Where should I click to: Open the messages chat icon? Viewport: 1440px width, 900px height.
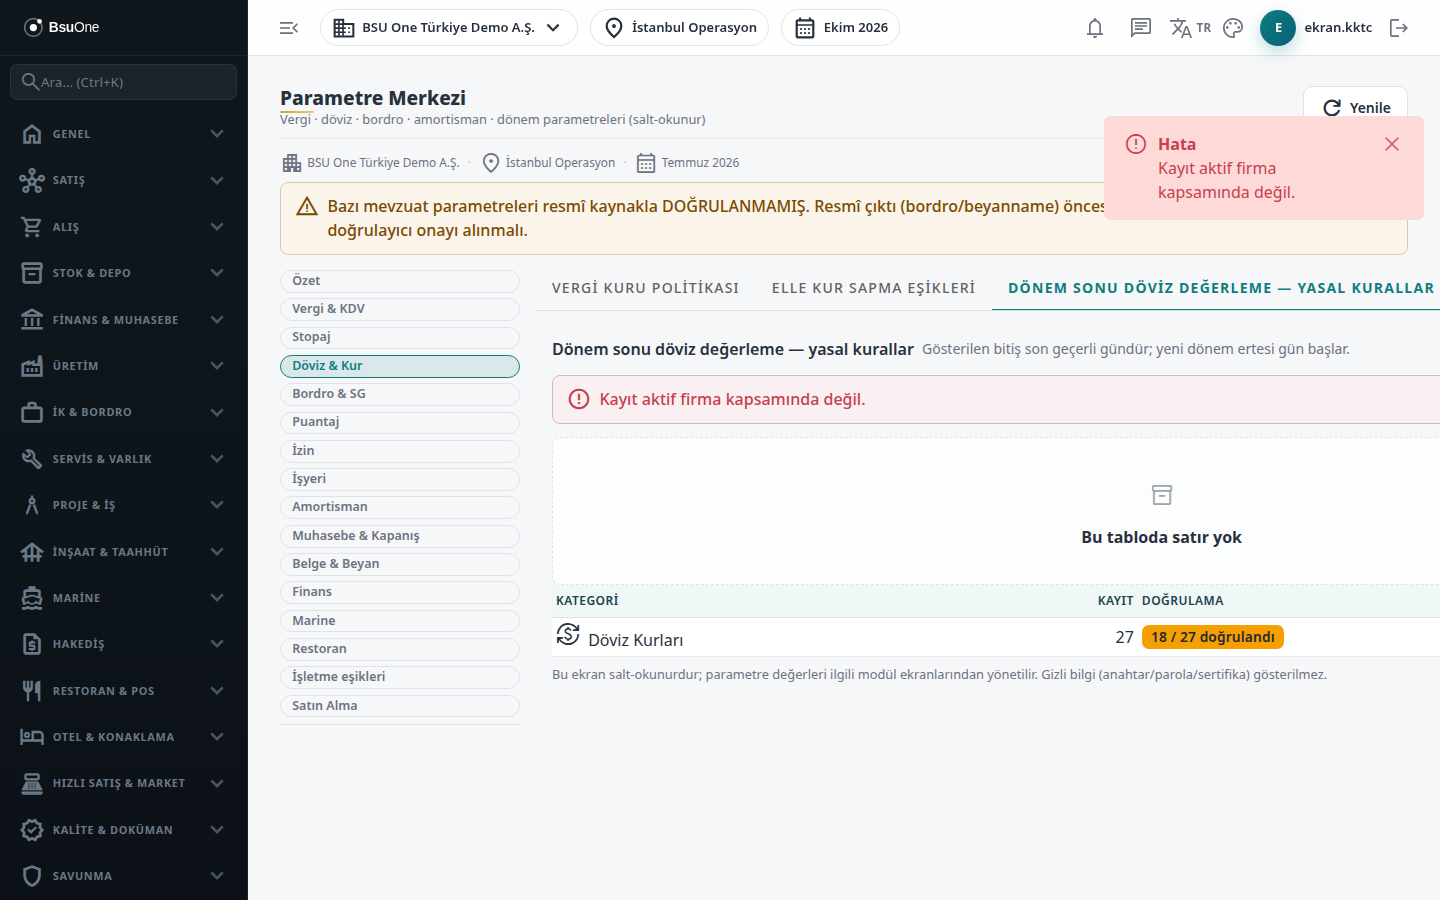click(1141, 28)
